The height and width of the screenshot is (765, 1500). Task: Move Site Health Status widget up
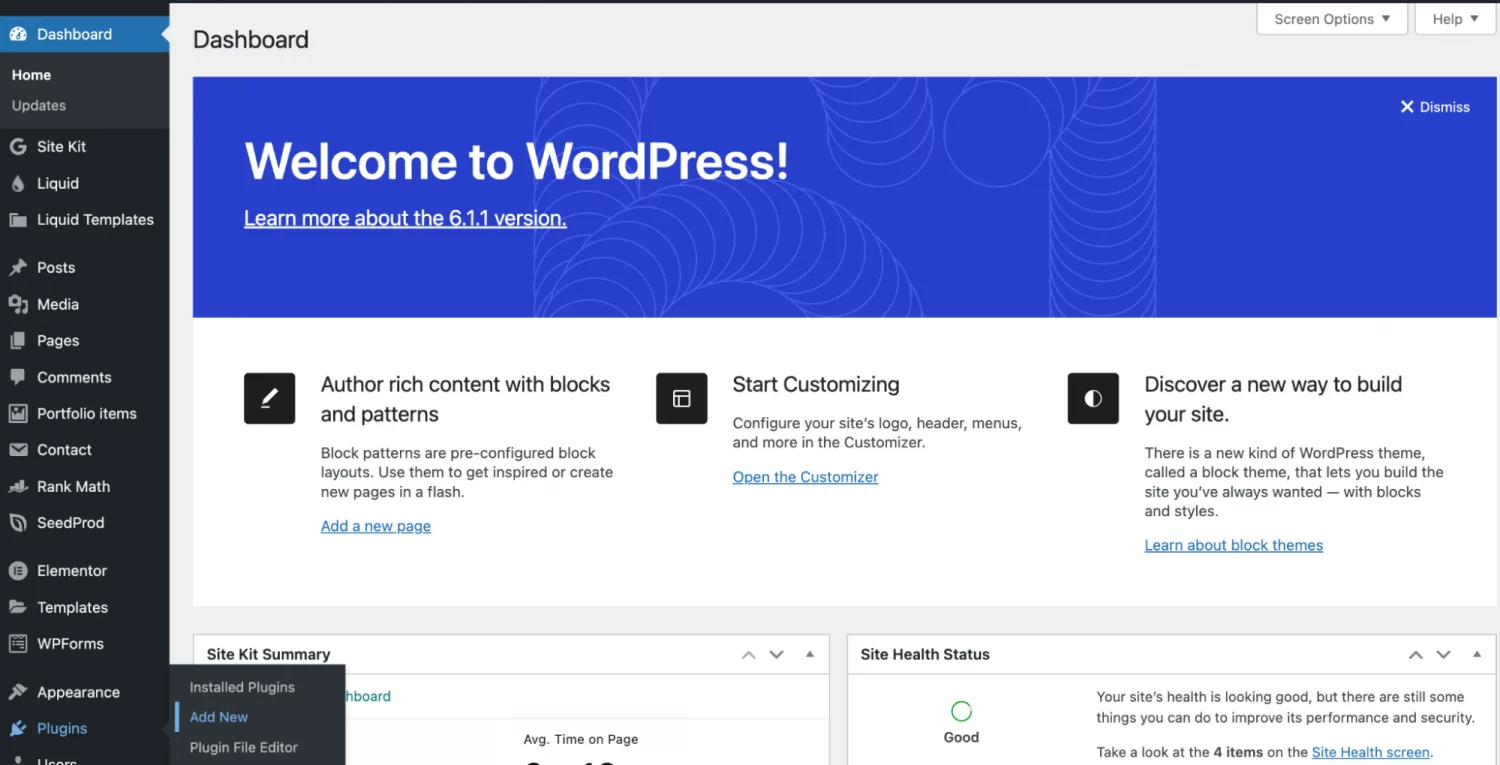pos(1415,655)
